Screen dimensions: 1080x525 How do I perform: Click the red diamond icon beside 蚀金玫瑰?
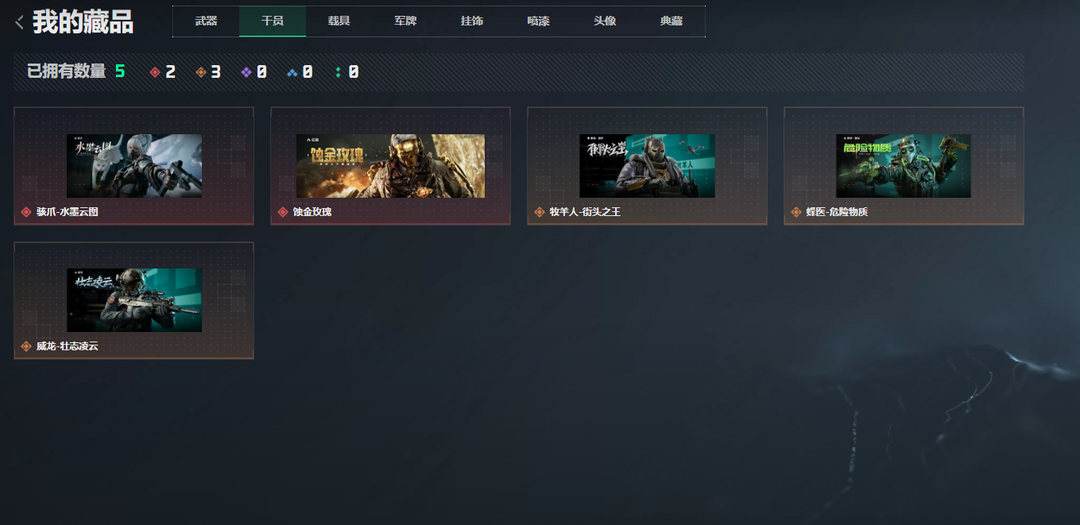click(x=282, y=212)
